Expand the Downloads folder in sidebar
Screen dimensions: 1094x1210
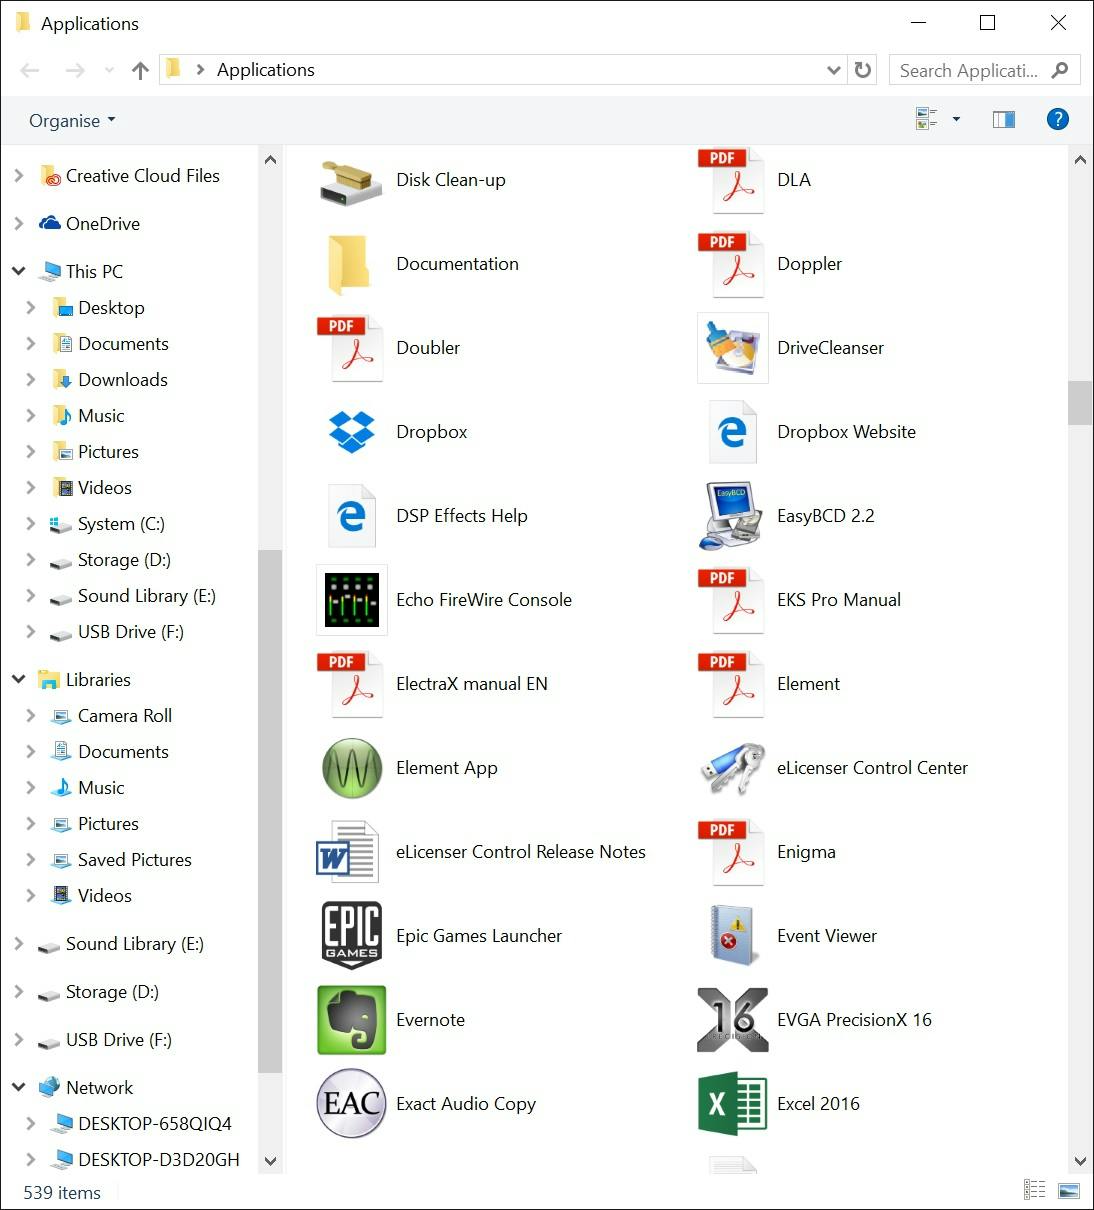pos(31,380)
